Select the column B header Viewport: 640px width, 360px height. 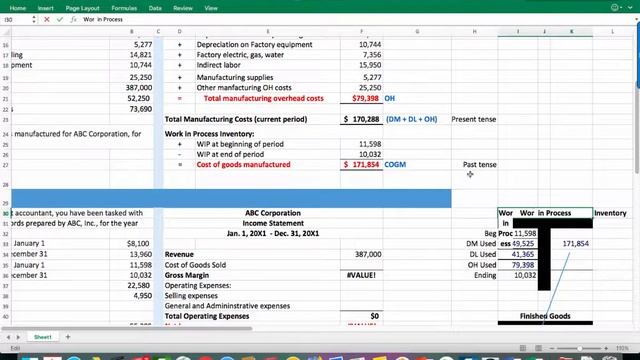pyautogui.click(x=131, y=31)
